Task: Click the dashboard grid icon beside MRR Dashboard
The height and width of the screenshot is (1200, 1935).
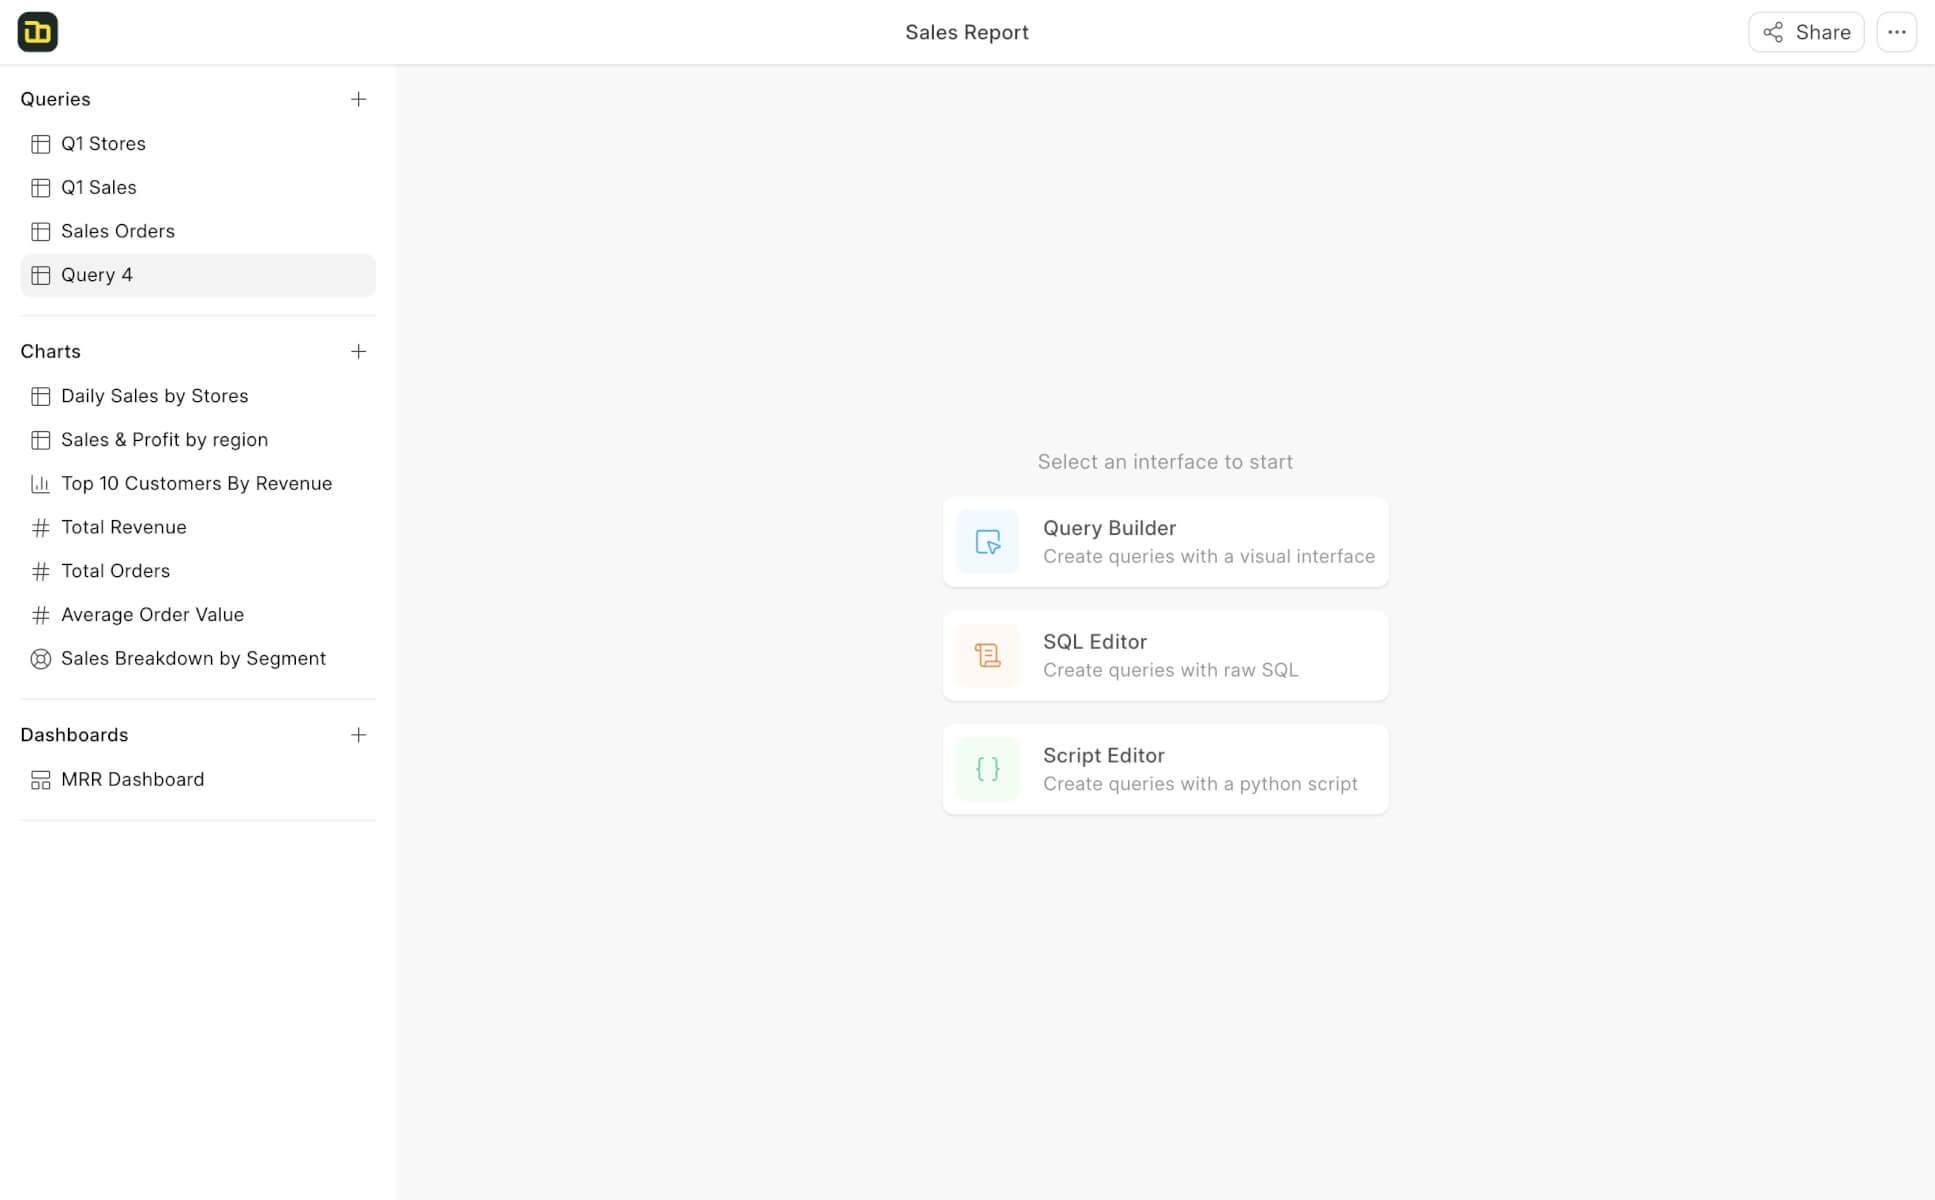Action: (40, 779)
